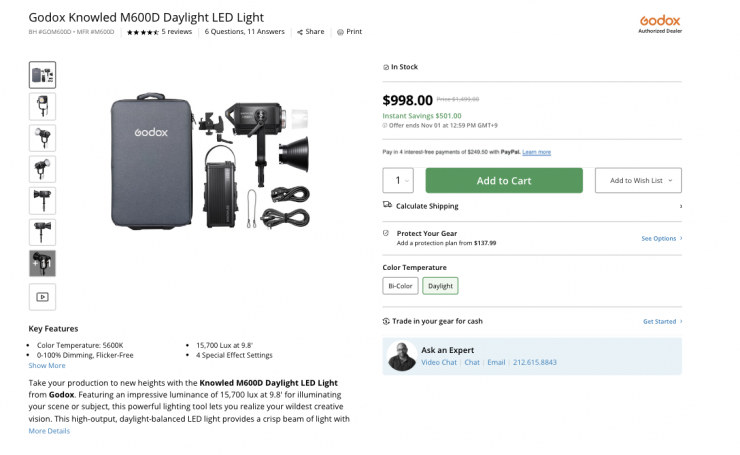Select the Bi-Color color temperature option
This screenshot has height=455, width=740.
pos(400,286)
